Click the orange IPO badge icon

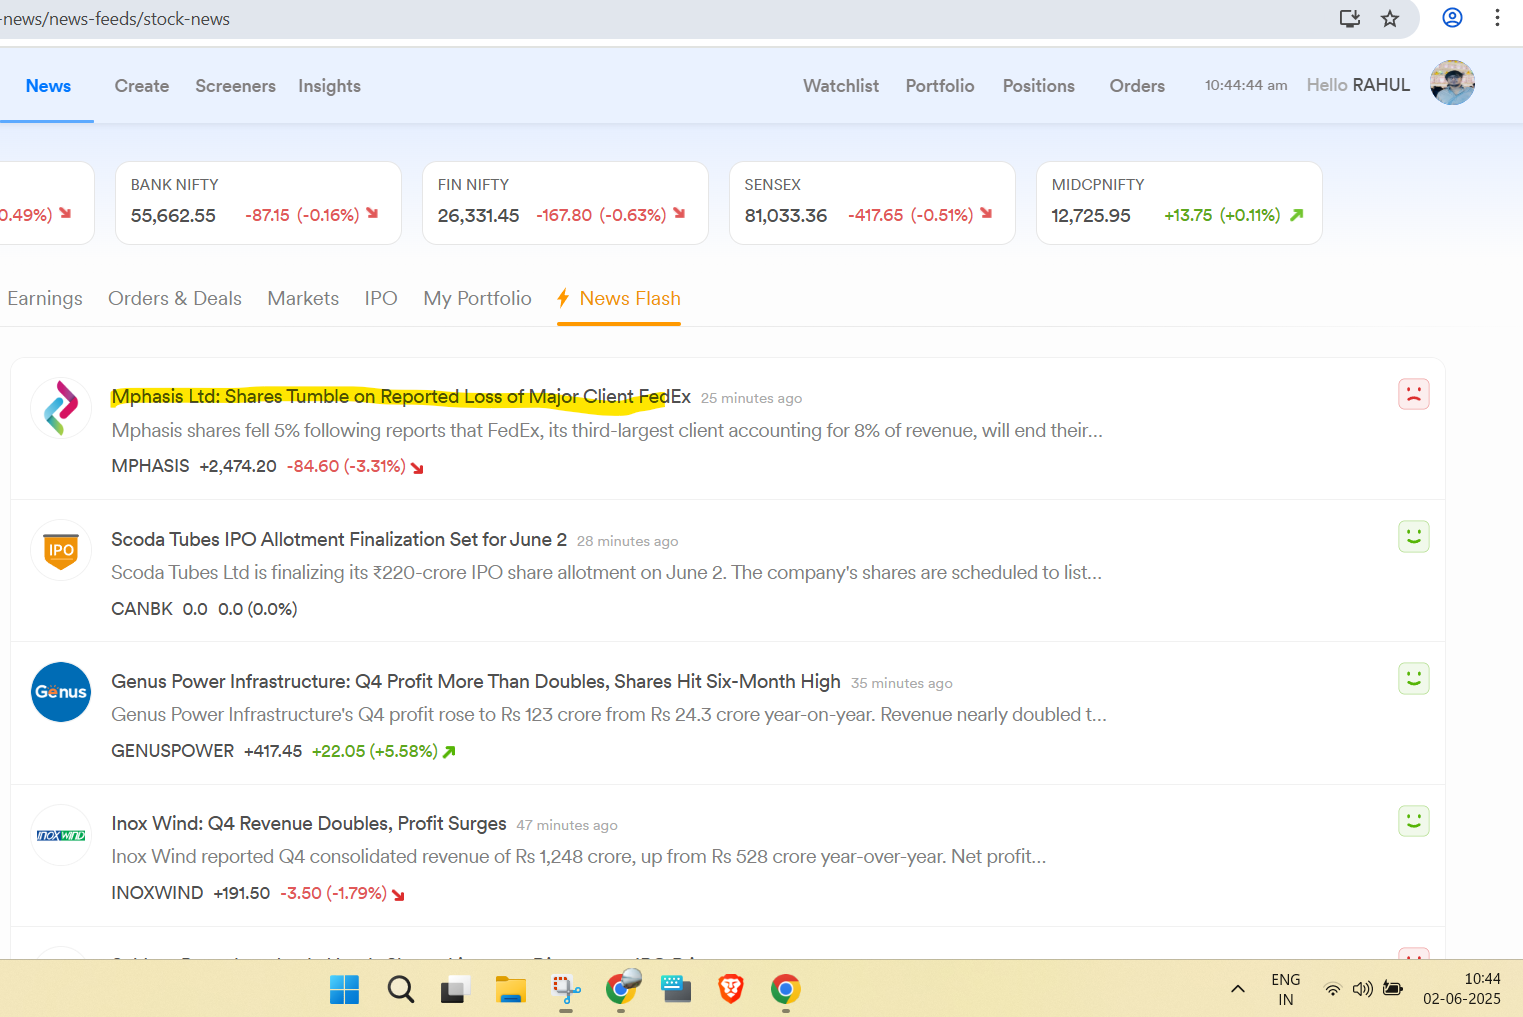pyautogui.click(x=61, y=550)
